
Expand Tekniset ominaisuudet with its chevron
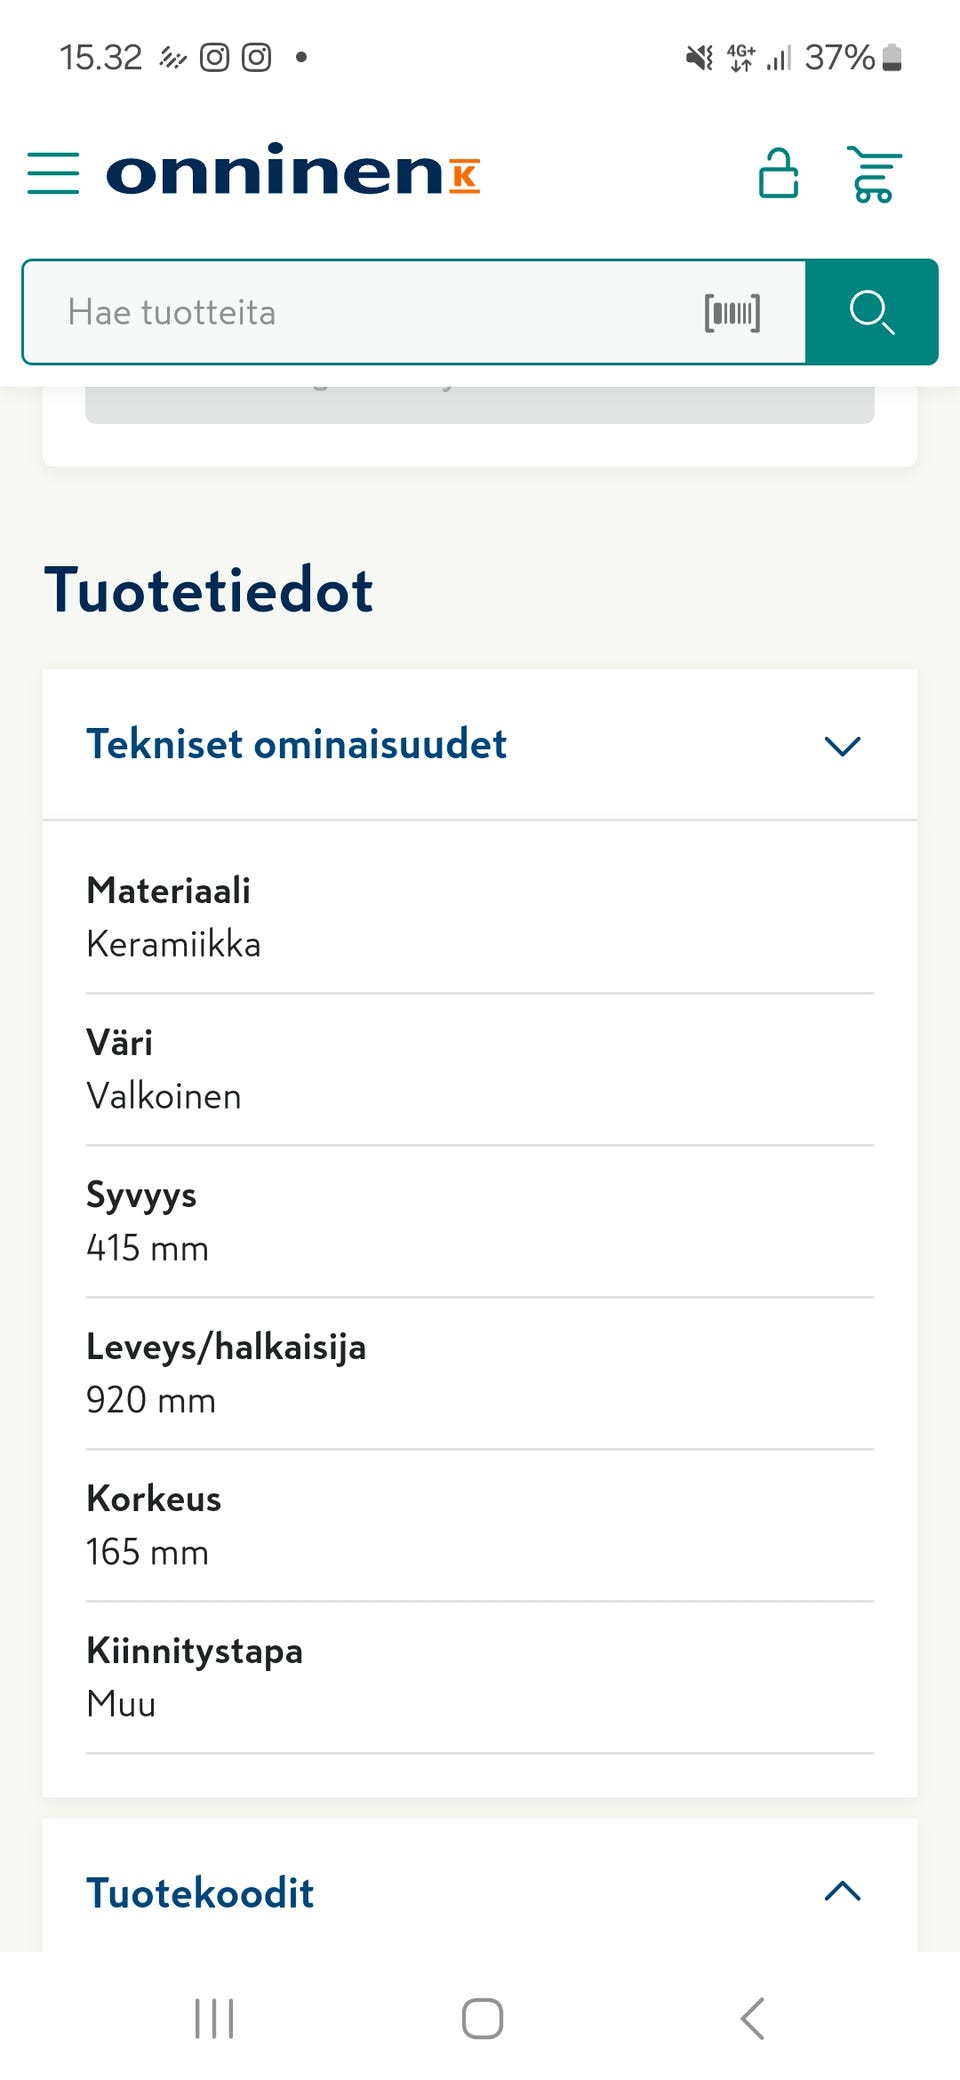(842, 746)
